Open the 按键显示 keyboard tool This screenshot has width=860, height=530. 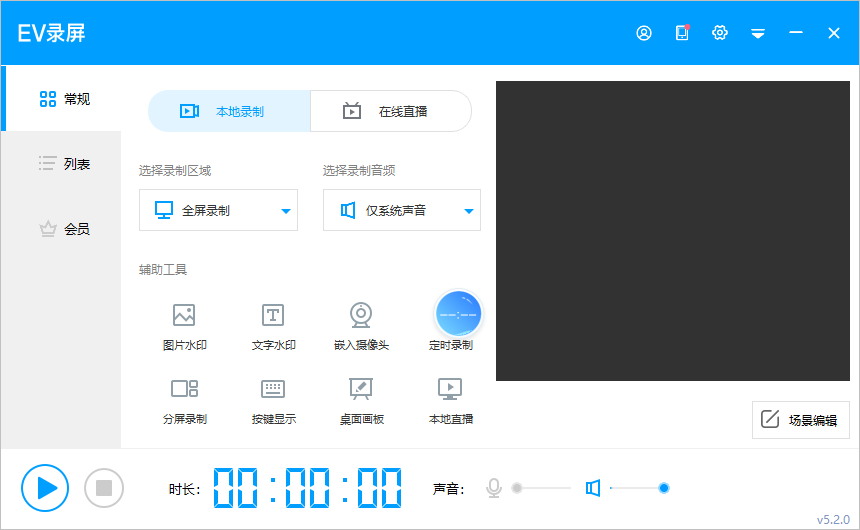coord(273,401)
